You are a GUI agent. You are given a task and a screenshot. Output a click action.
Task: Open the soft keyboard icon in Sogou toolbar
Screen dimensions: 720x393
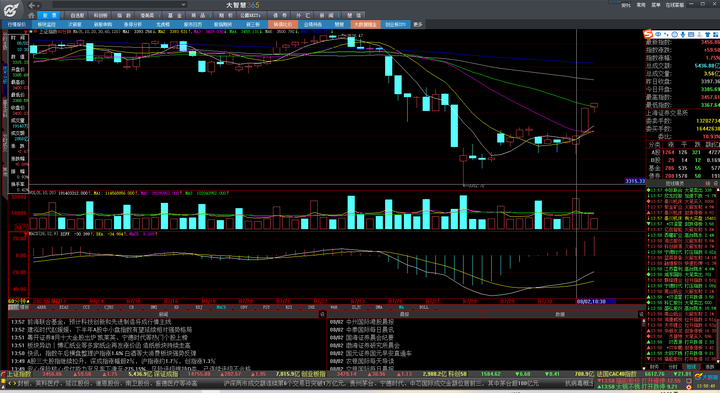(691, 34)
